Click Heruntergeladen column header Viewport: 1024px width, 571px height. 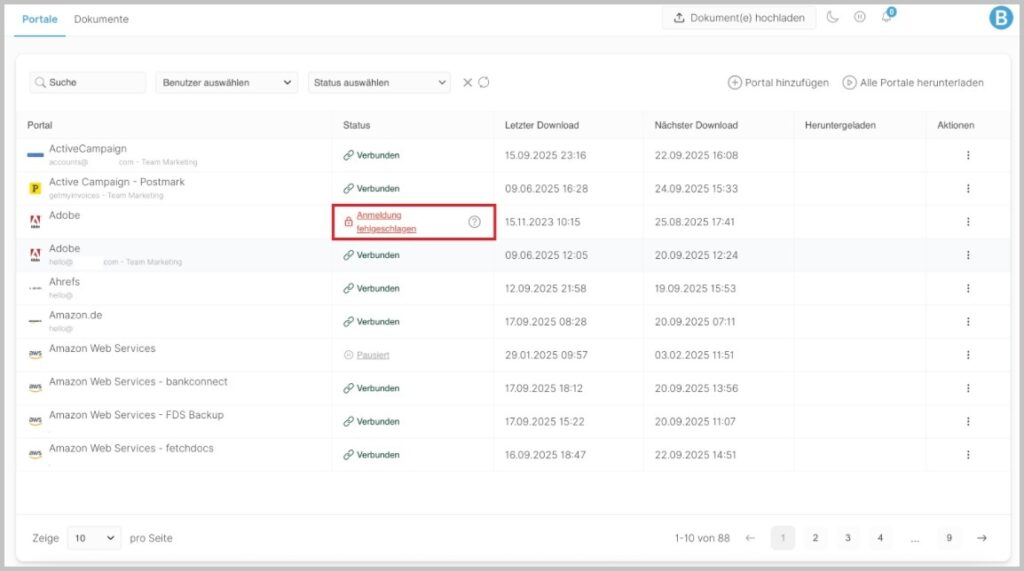[840, 125]
